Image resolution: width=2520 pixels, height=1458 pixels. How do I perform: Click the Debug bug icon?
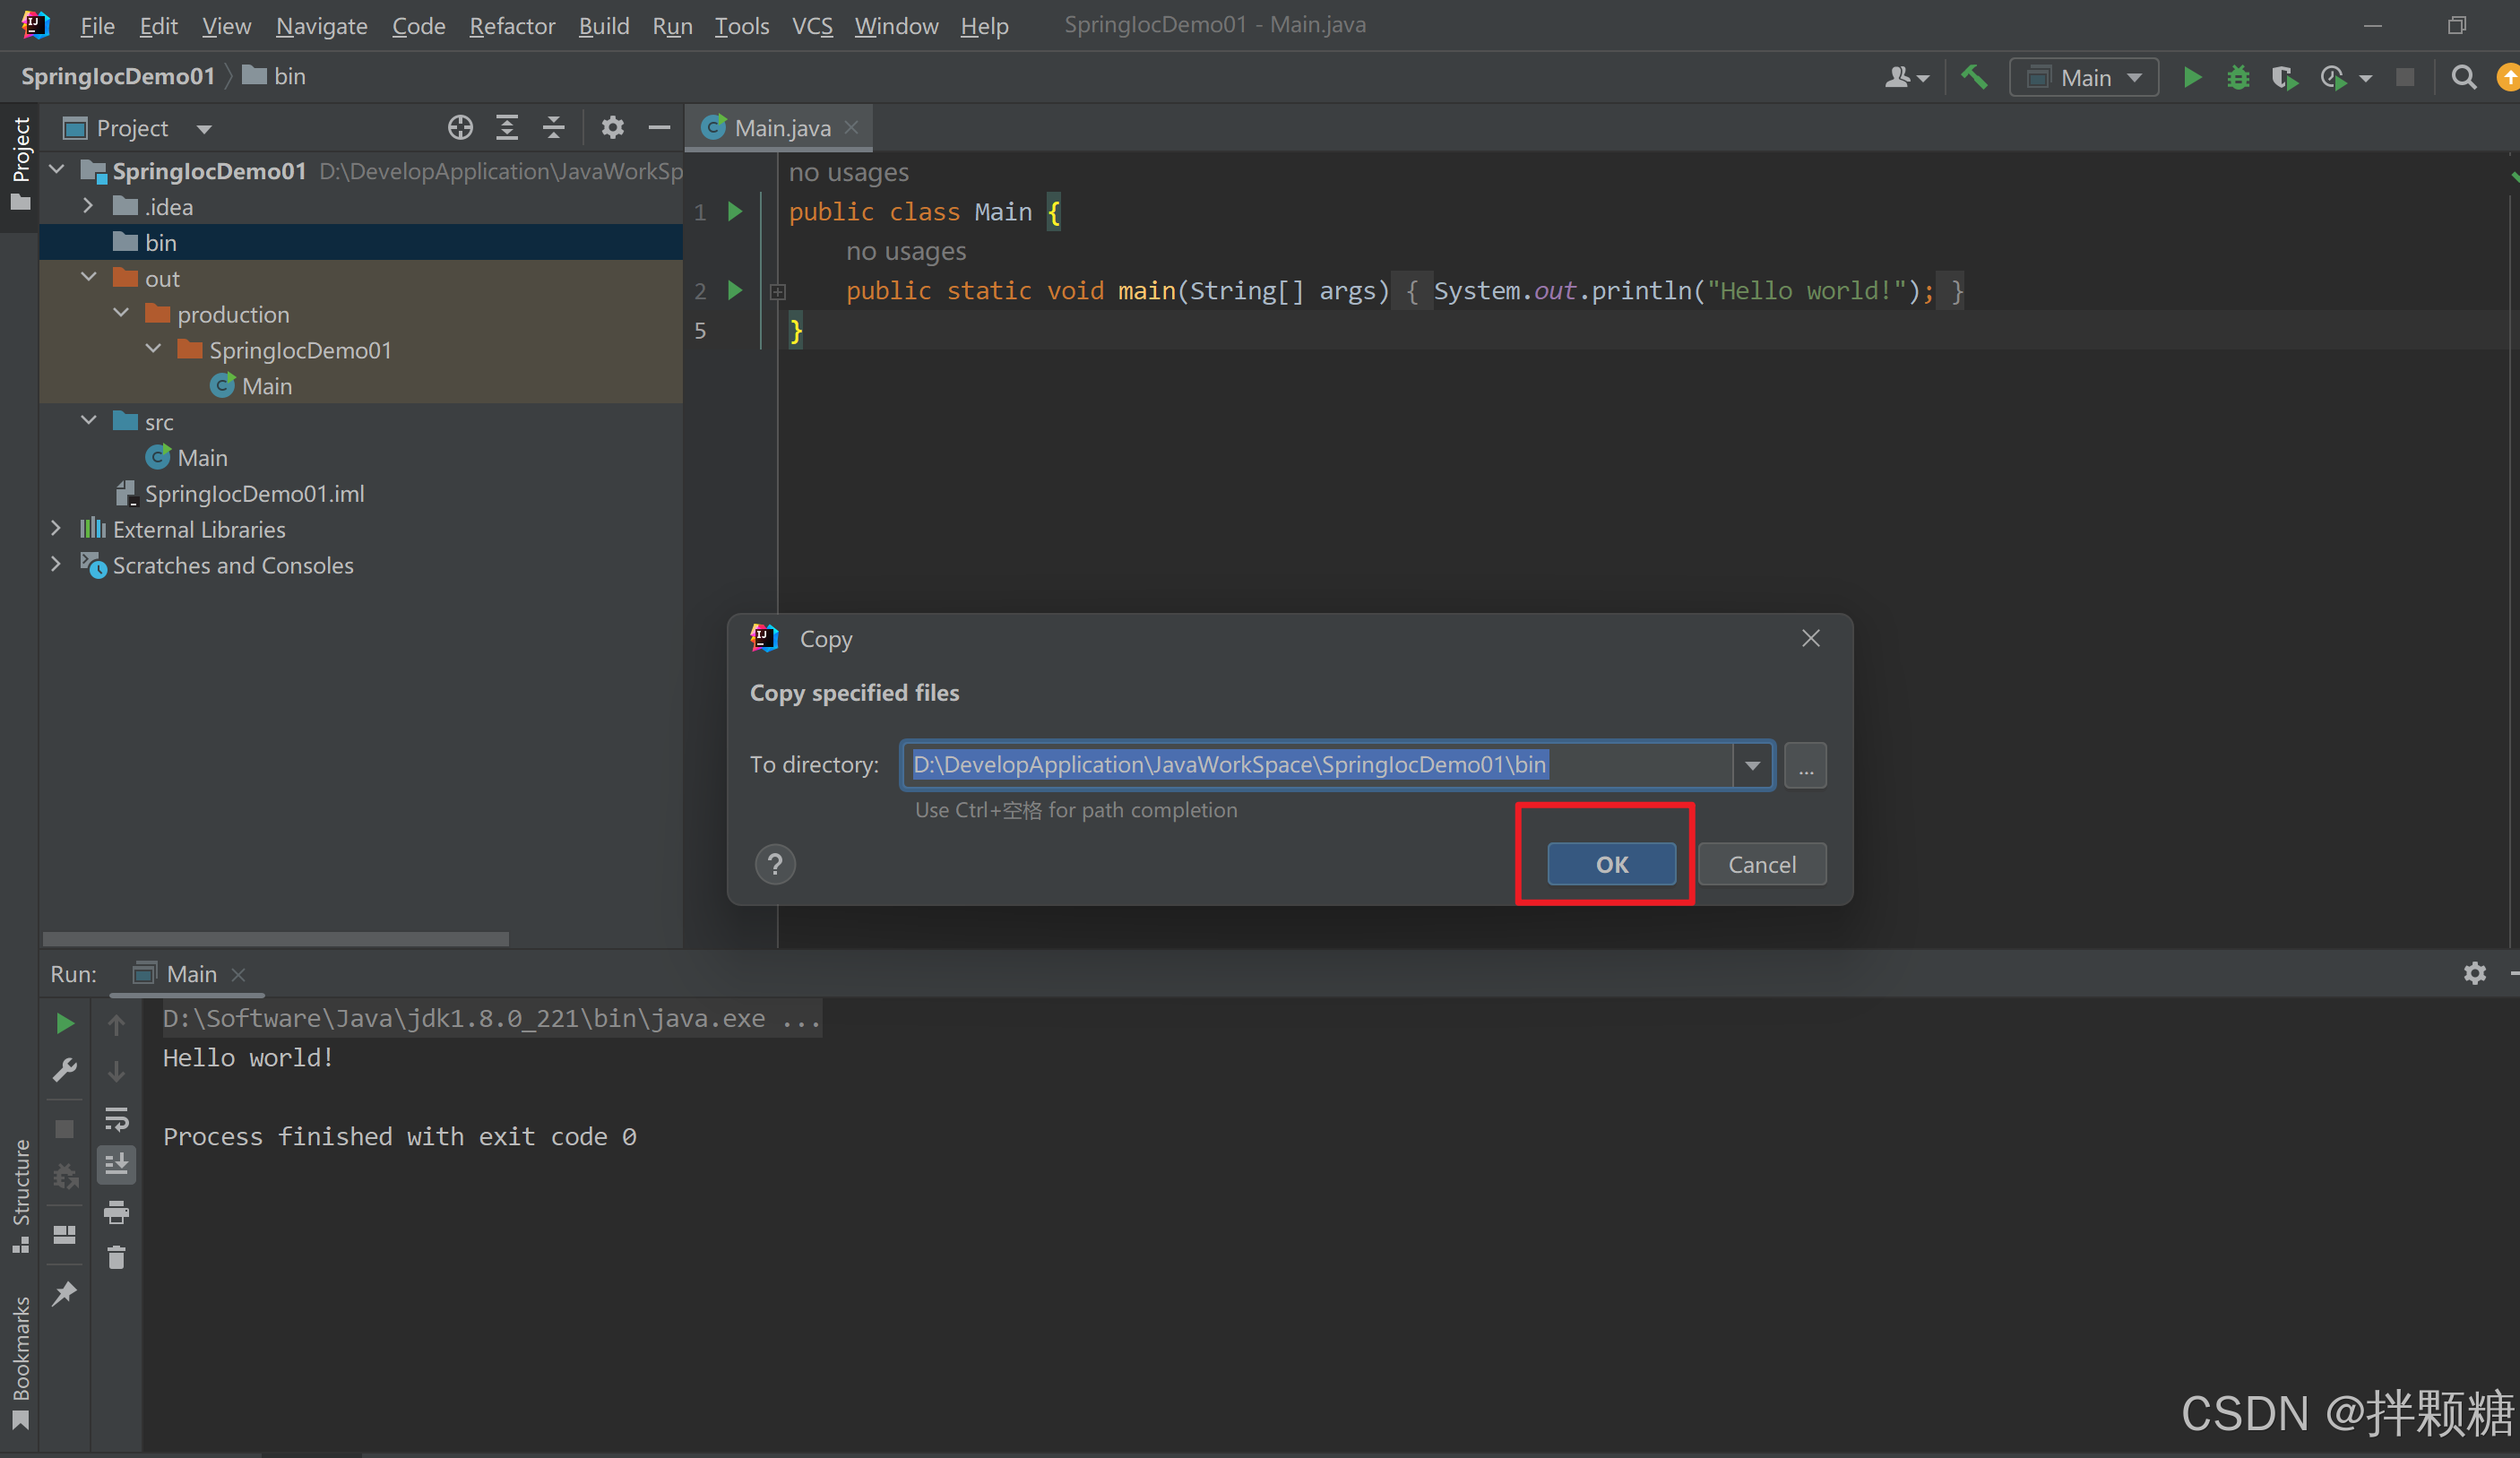(x=2238, y=77)
